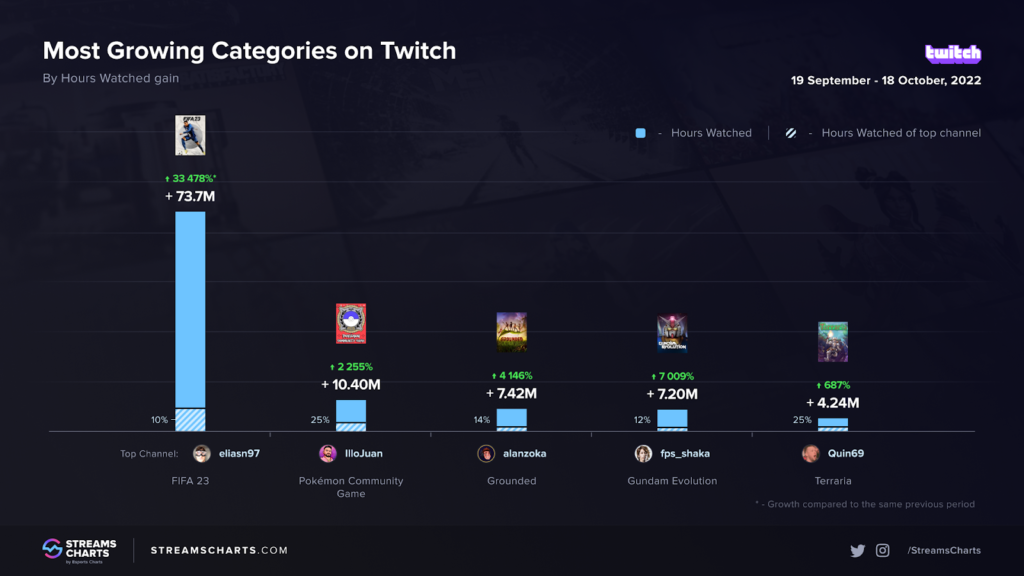Screen dimensions: 1024x576
Task: Open the STREAMSCHARTS.COM link
Action: (x=219, y=551)
